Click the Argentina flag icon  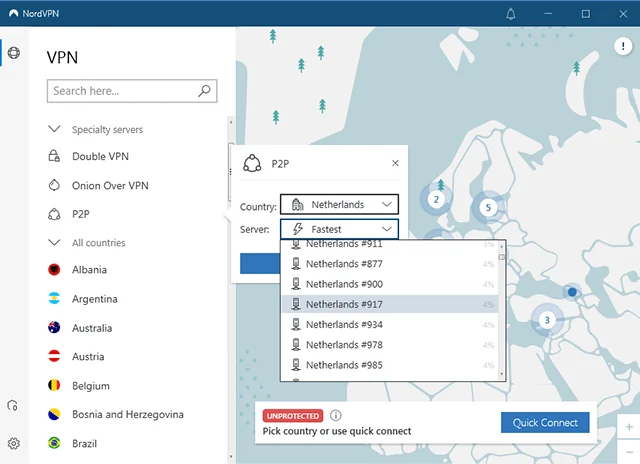54,299
